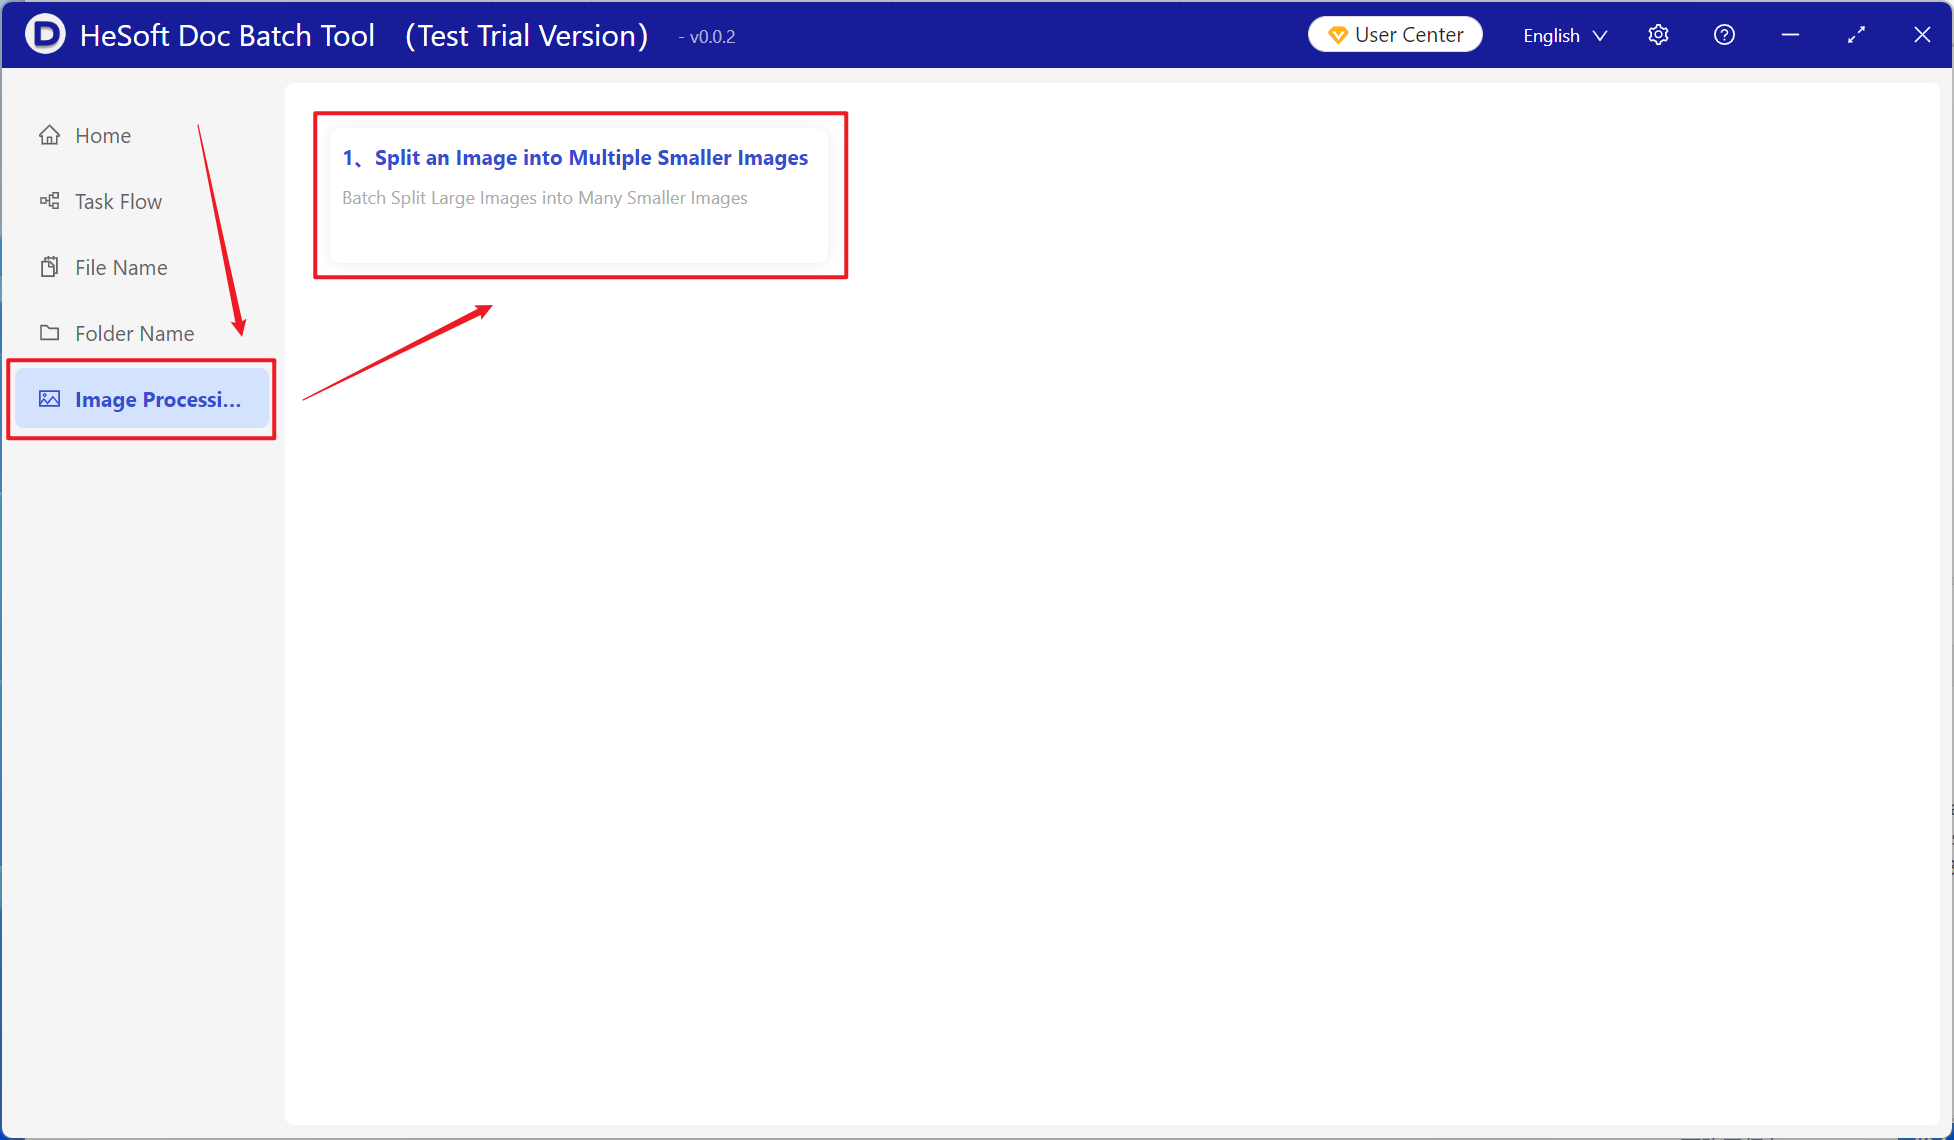Click the HeSoft Doc Batch Tool title
The image size is (1954, 1140).
point(228,35)
